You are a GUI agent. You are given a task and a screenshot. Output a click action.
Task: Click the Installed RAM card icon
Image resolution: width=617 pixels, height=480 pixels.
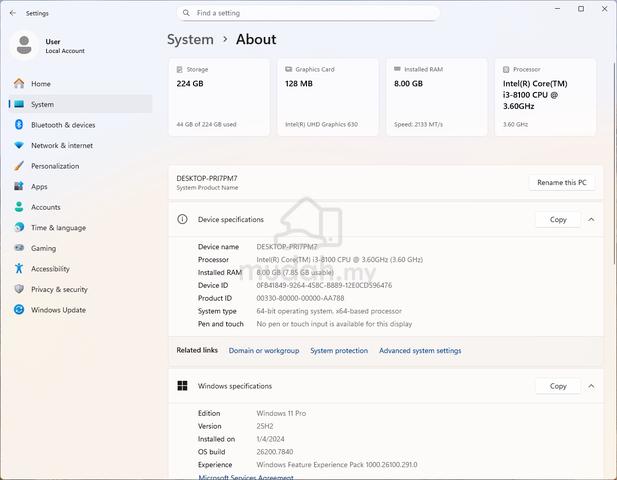(x=397, y=69)
